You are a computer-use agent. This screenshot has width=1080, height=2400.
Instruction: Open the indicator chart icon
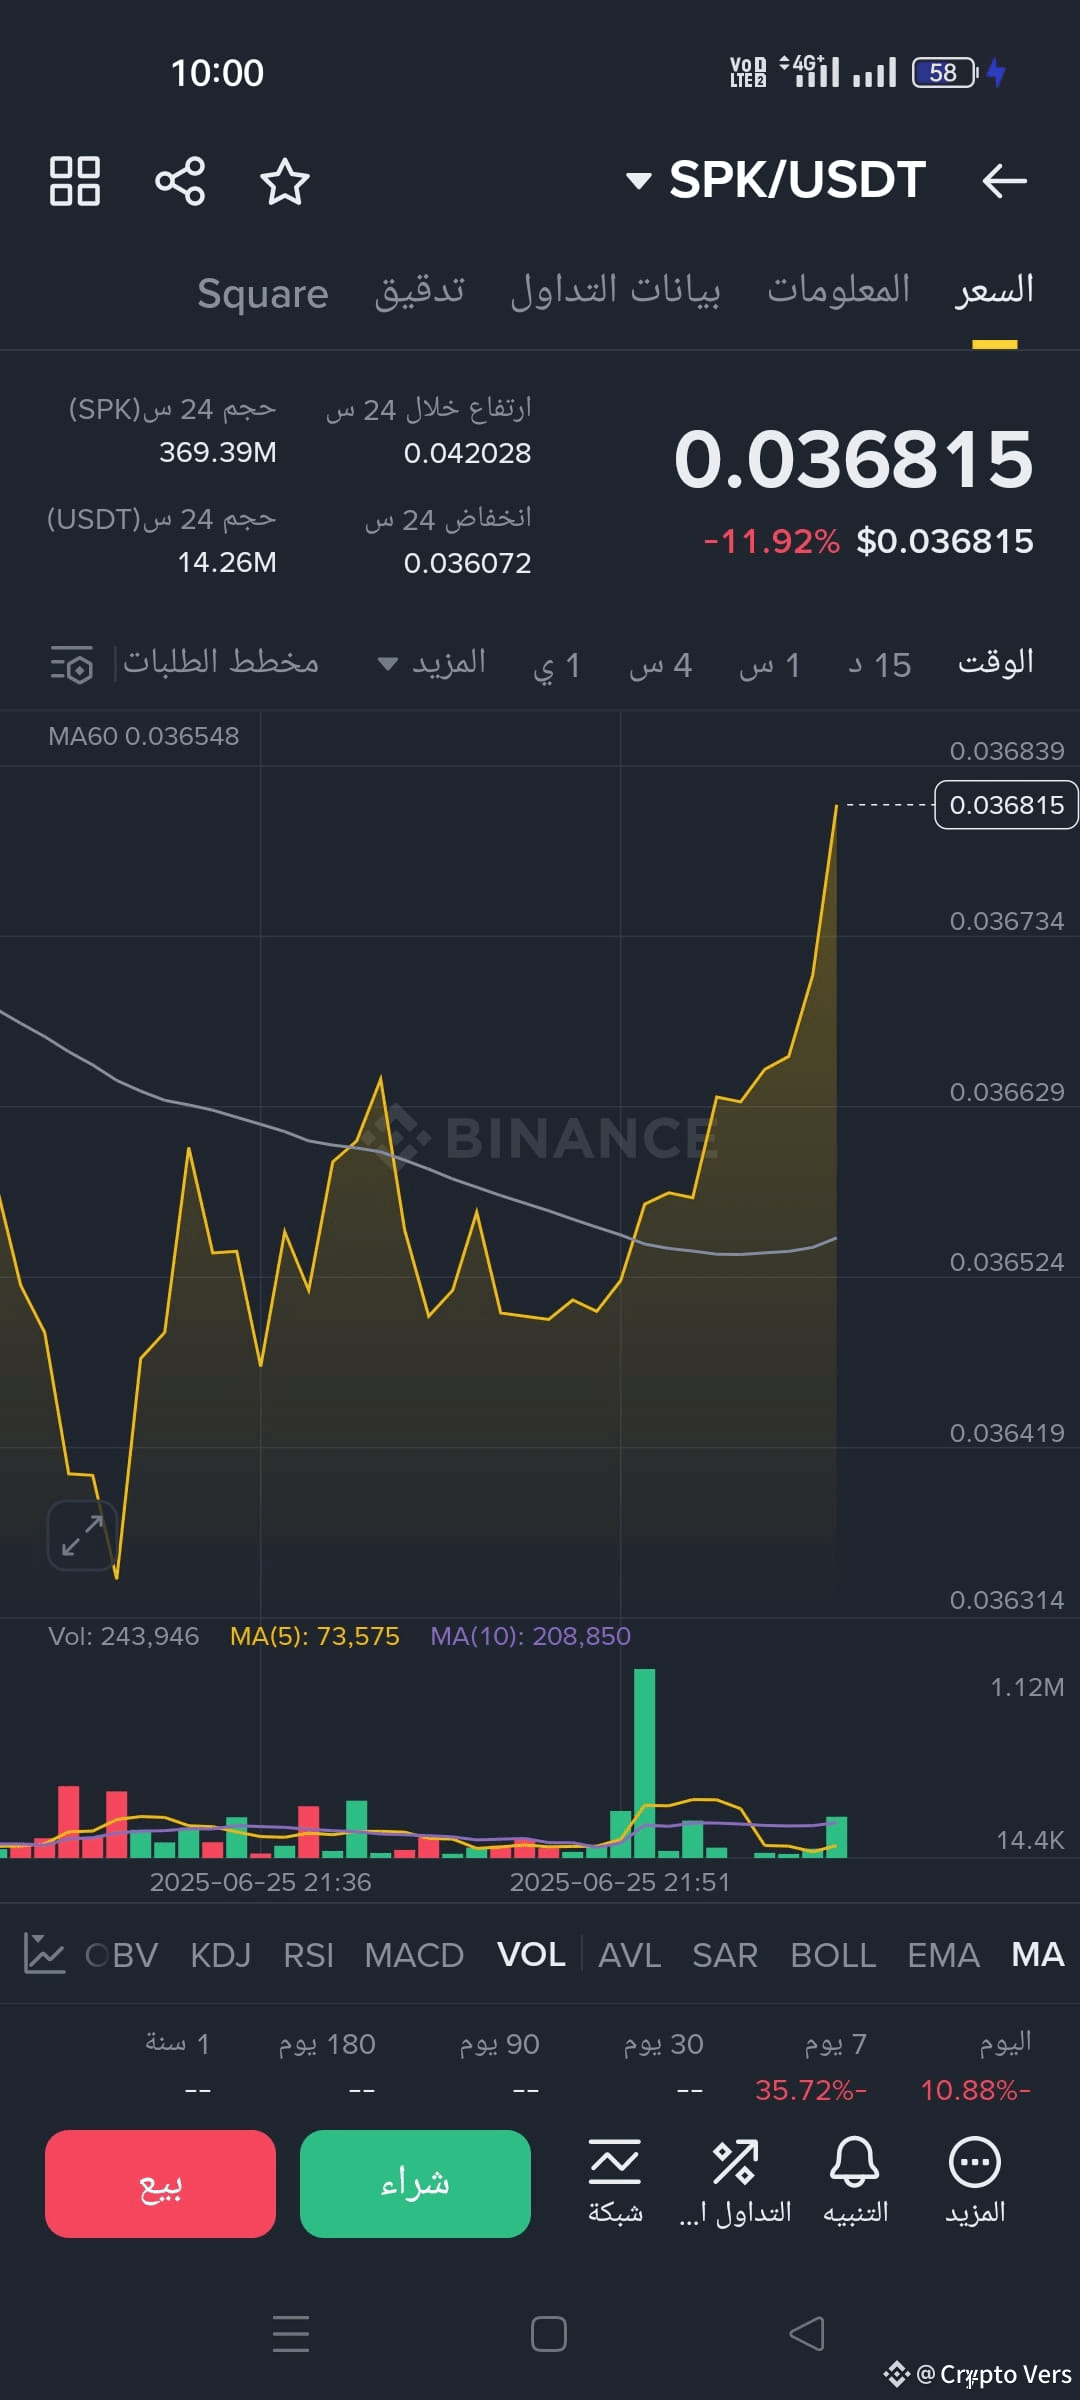44,1954
